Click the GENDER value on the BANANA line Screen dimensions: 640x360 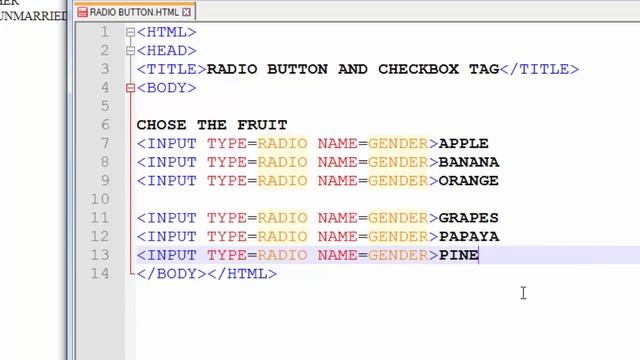[x=398, y=162]
